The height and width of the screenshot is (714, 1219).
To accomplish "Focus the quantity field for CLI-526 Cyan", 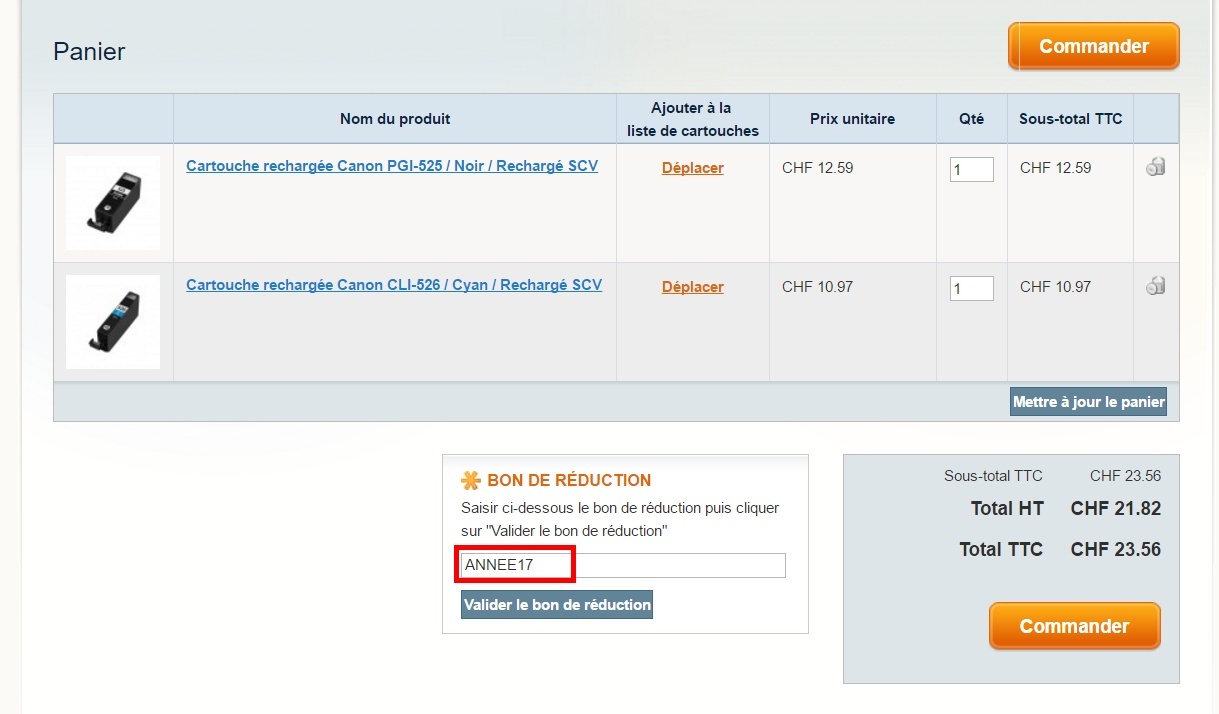I will (971, 289).
